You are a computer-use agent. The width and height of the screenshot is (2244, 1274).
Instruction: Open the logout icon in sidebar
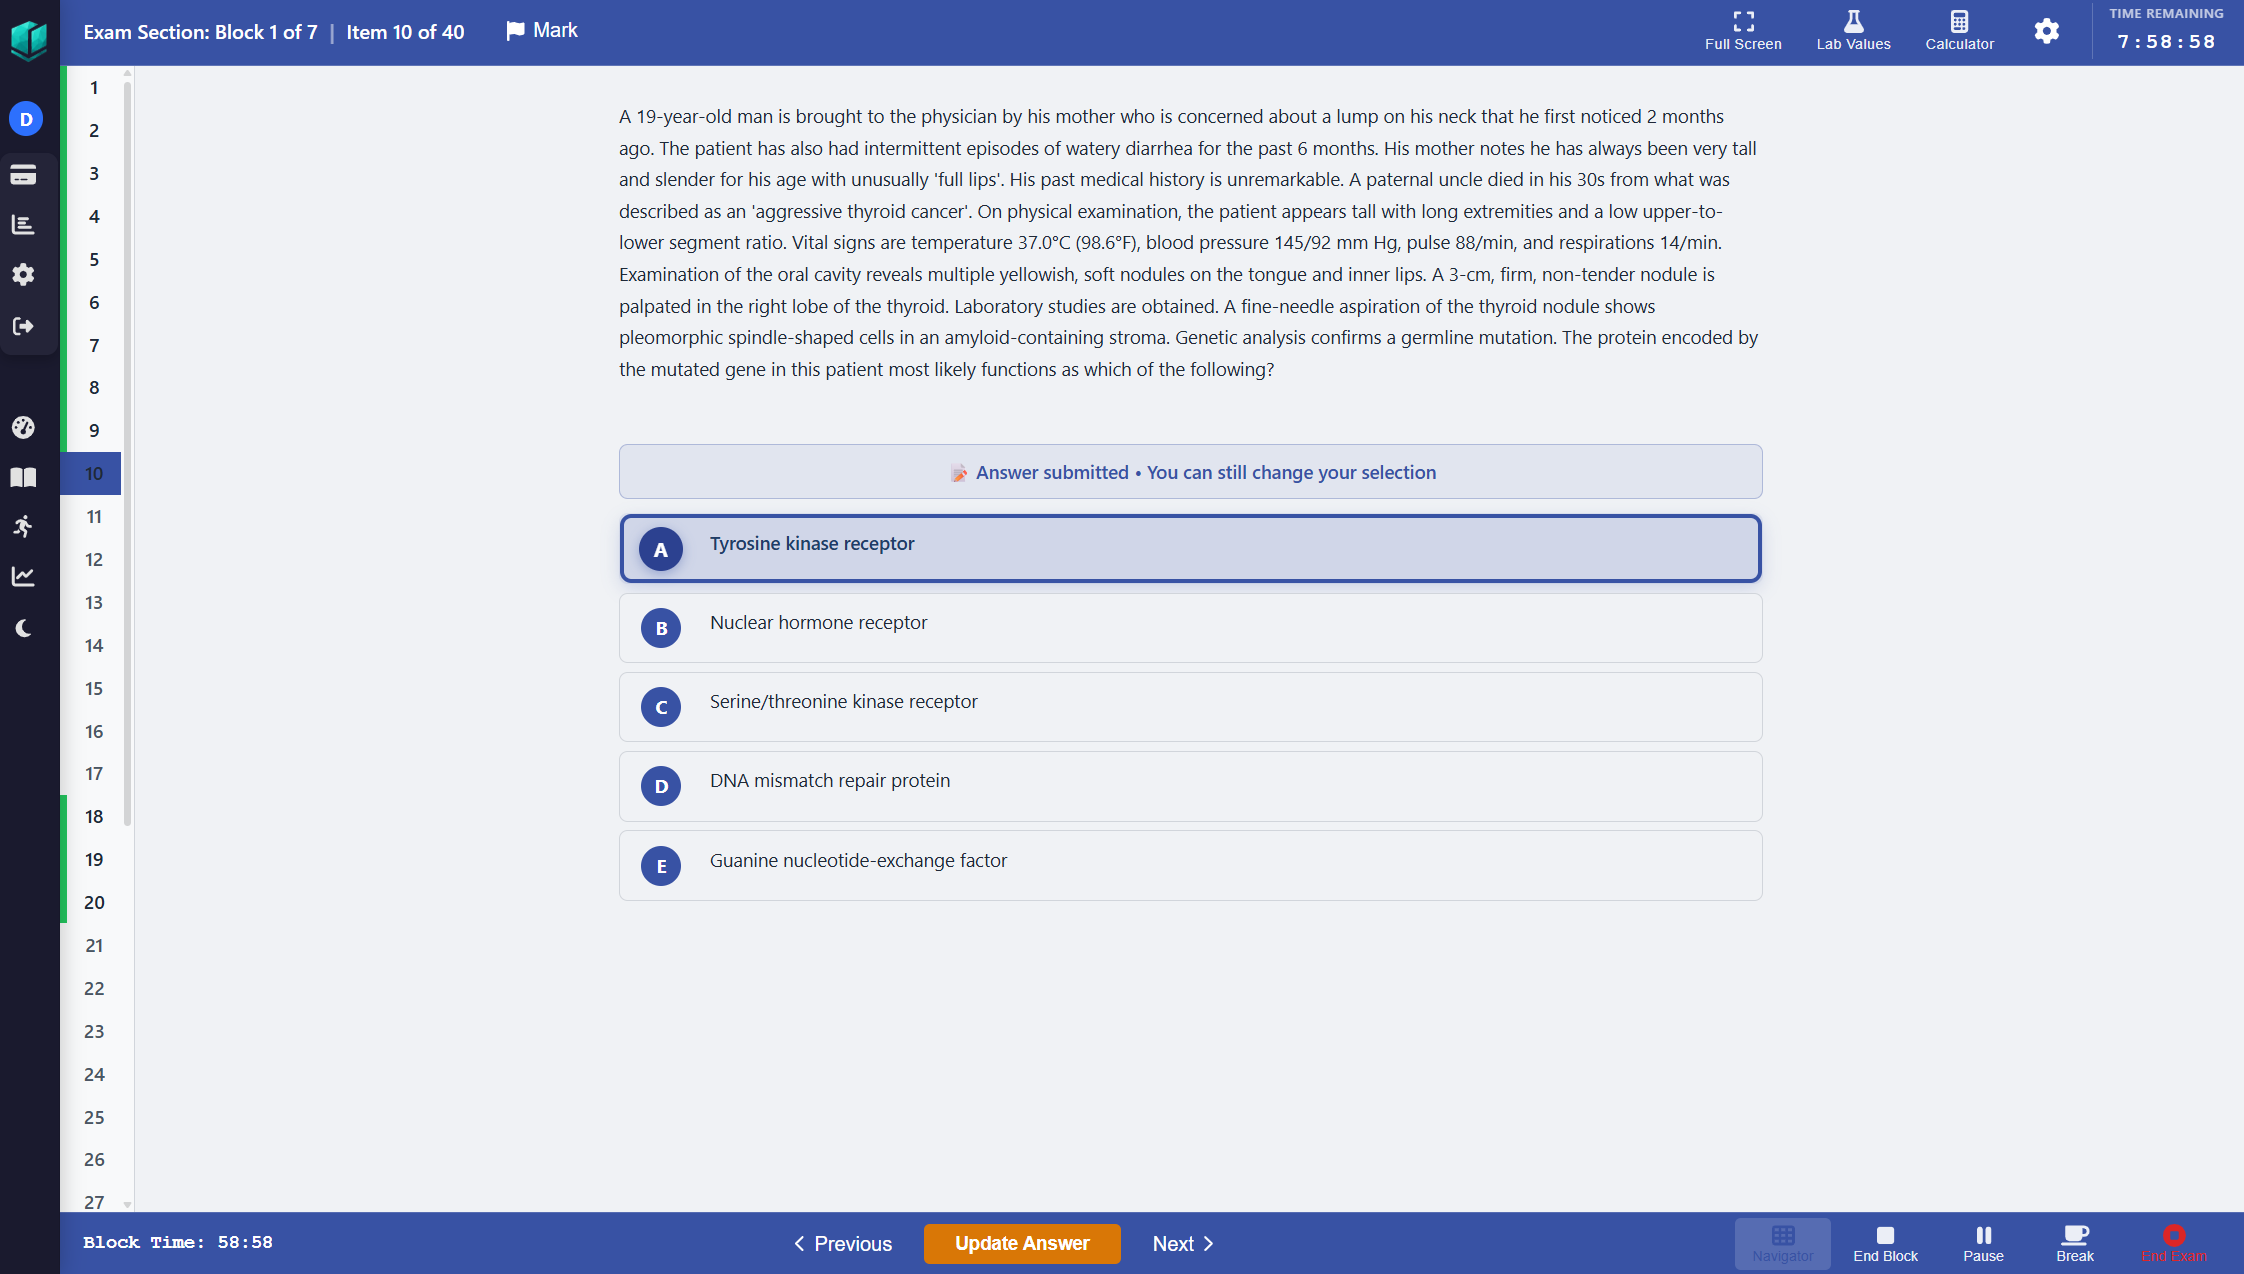coord(23,326)
